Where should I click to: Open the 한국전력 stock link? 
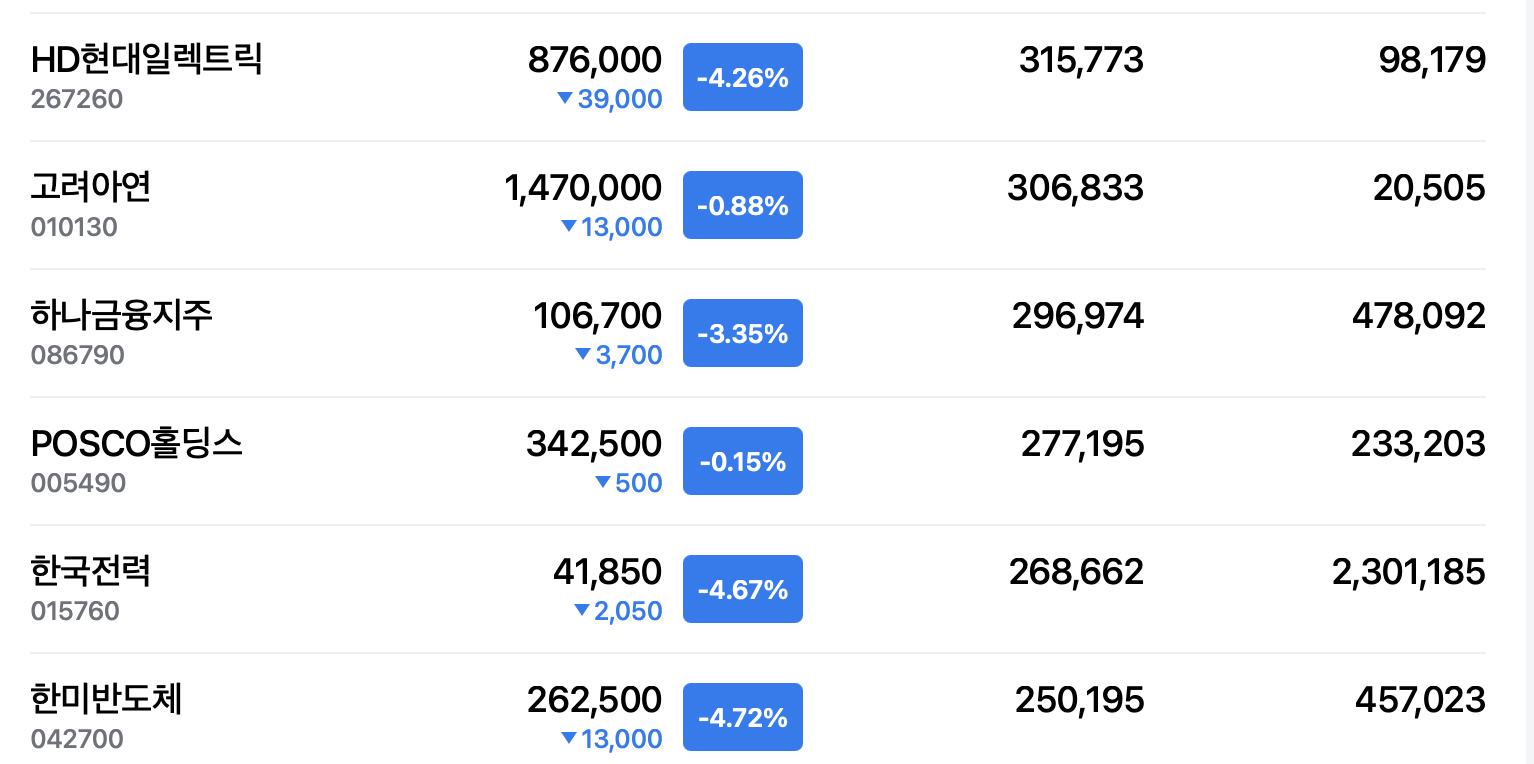[x=91, y=571]
